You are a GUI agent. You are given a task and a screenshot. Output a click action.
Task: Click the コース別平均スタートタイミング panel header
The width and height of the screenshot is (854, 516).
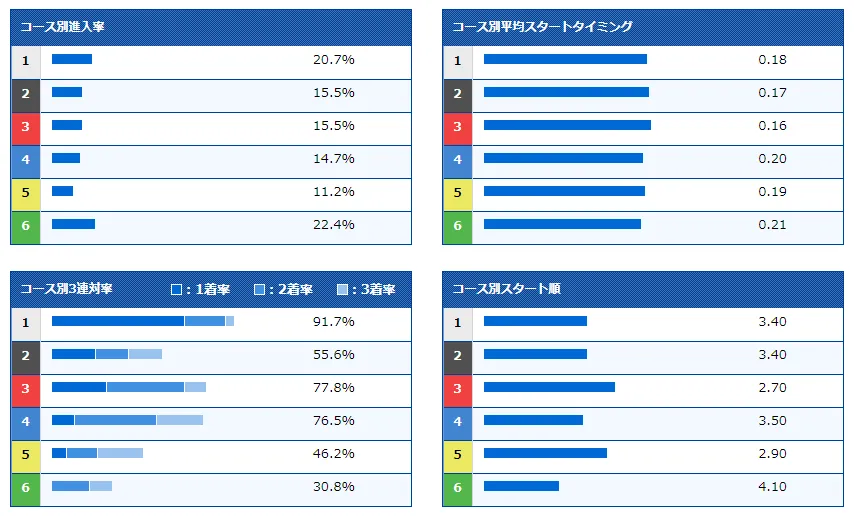pyautogui.click(x=643, y=27)
